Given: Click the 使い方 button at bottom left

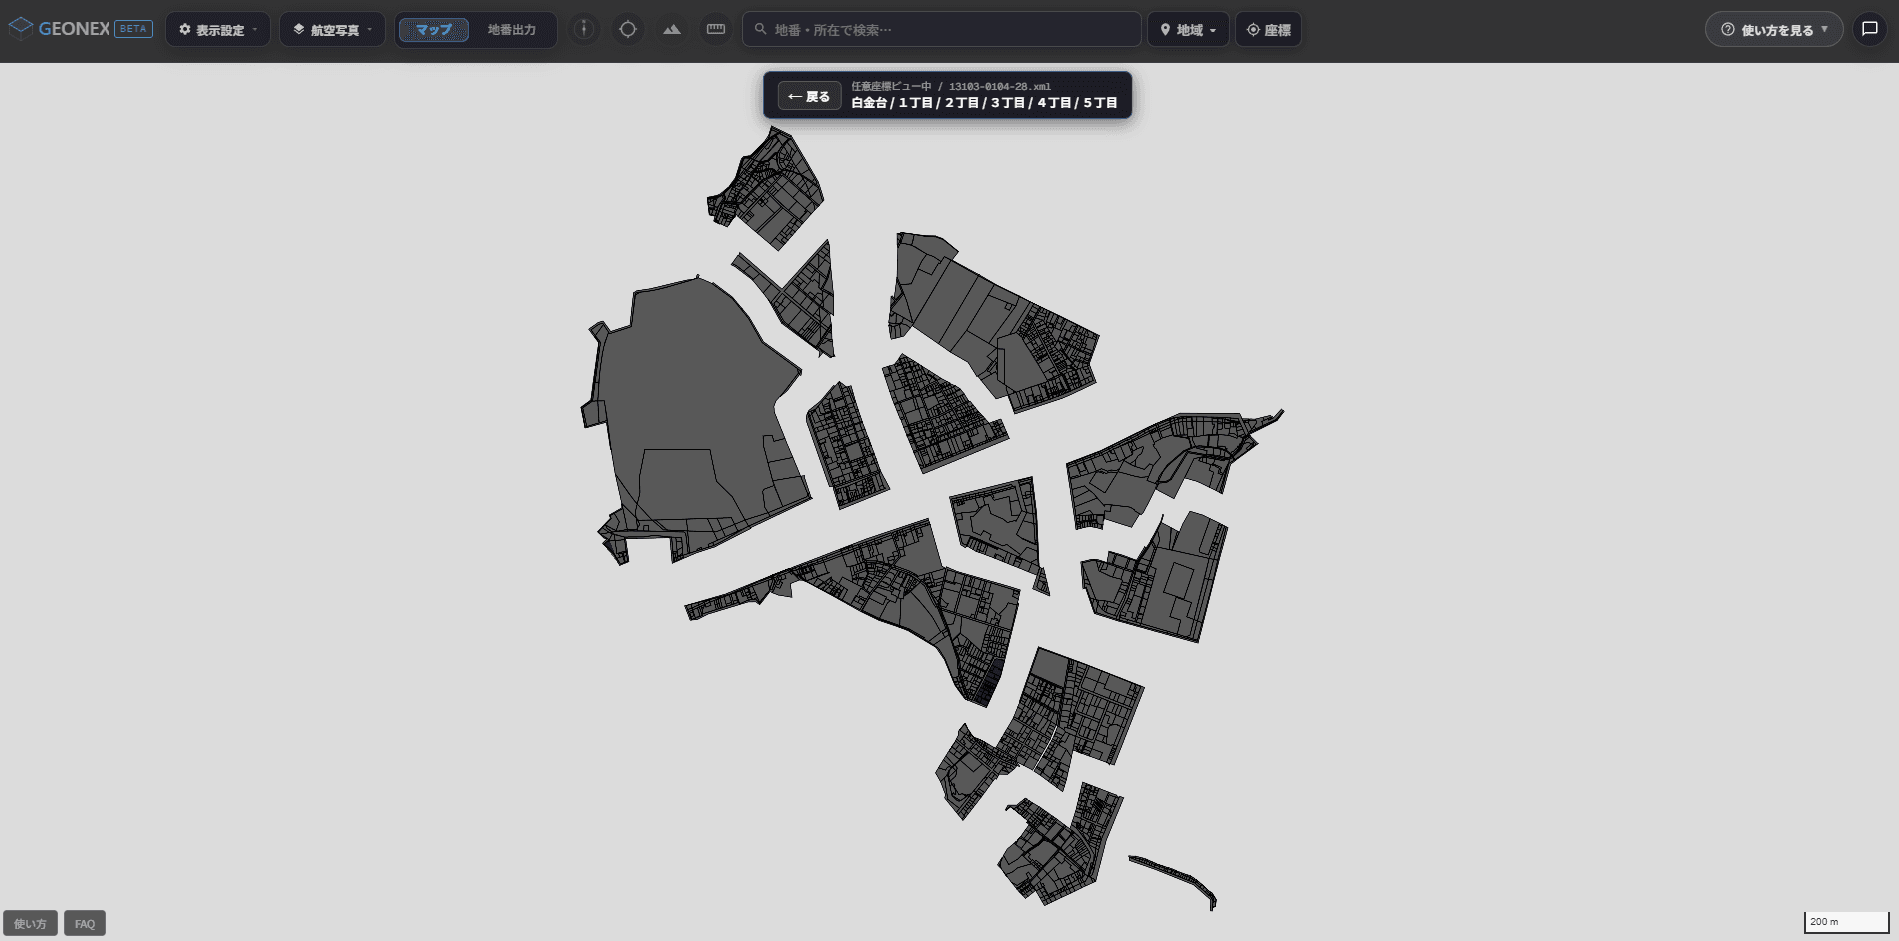Looking at the screenshot, I should [30, 923].
